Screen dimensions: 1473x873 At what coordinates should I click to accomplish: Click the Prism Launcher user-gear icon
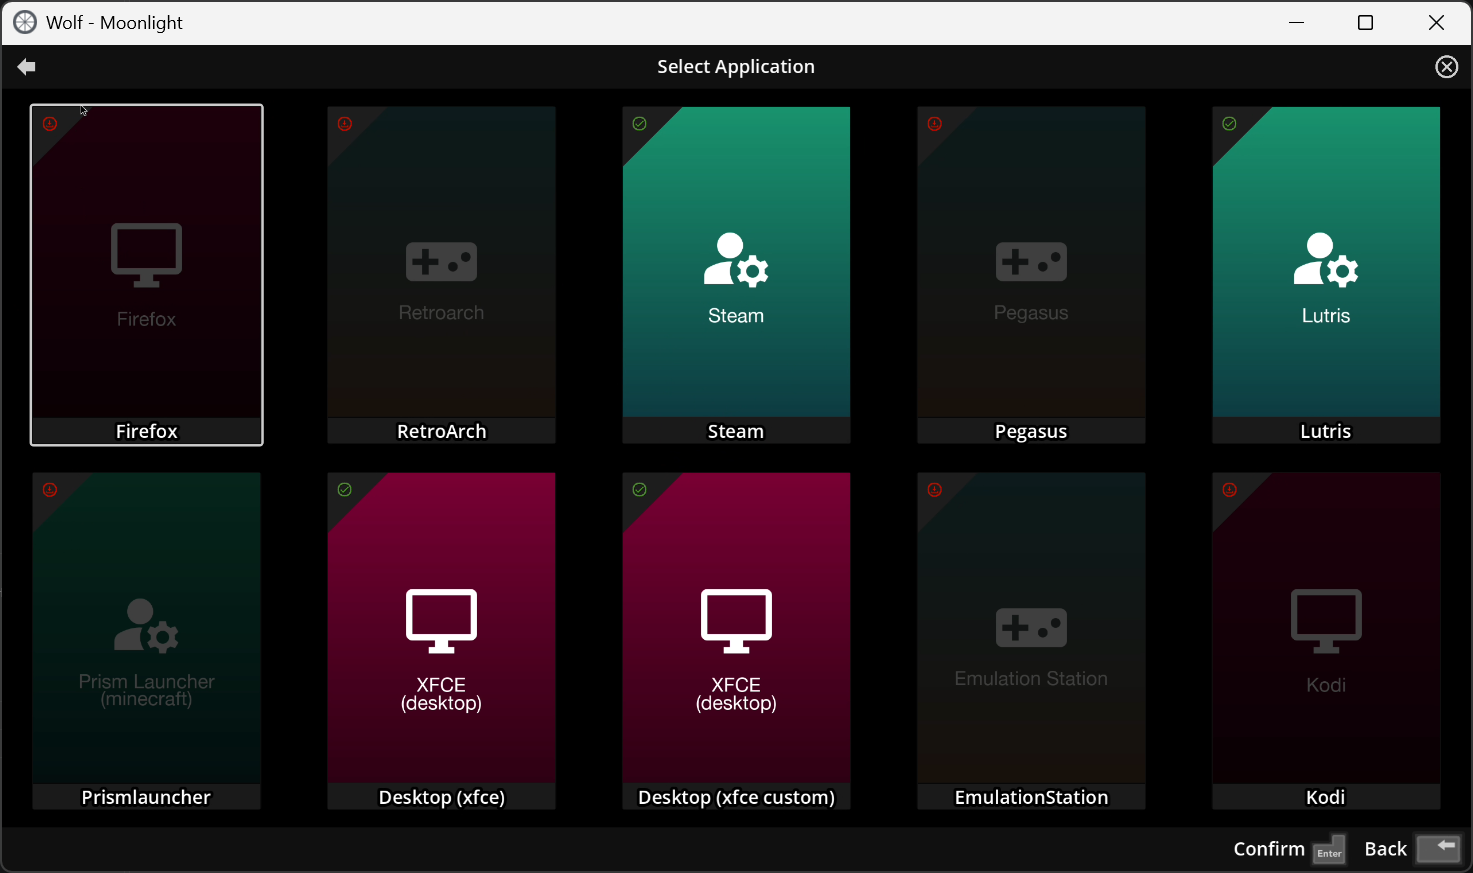(146, 626)
